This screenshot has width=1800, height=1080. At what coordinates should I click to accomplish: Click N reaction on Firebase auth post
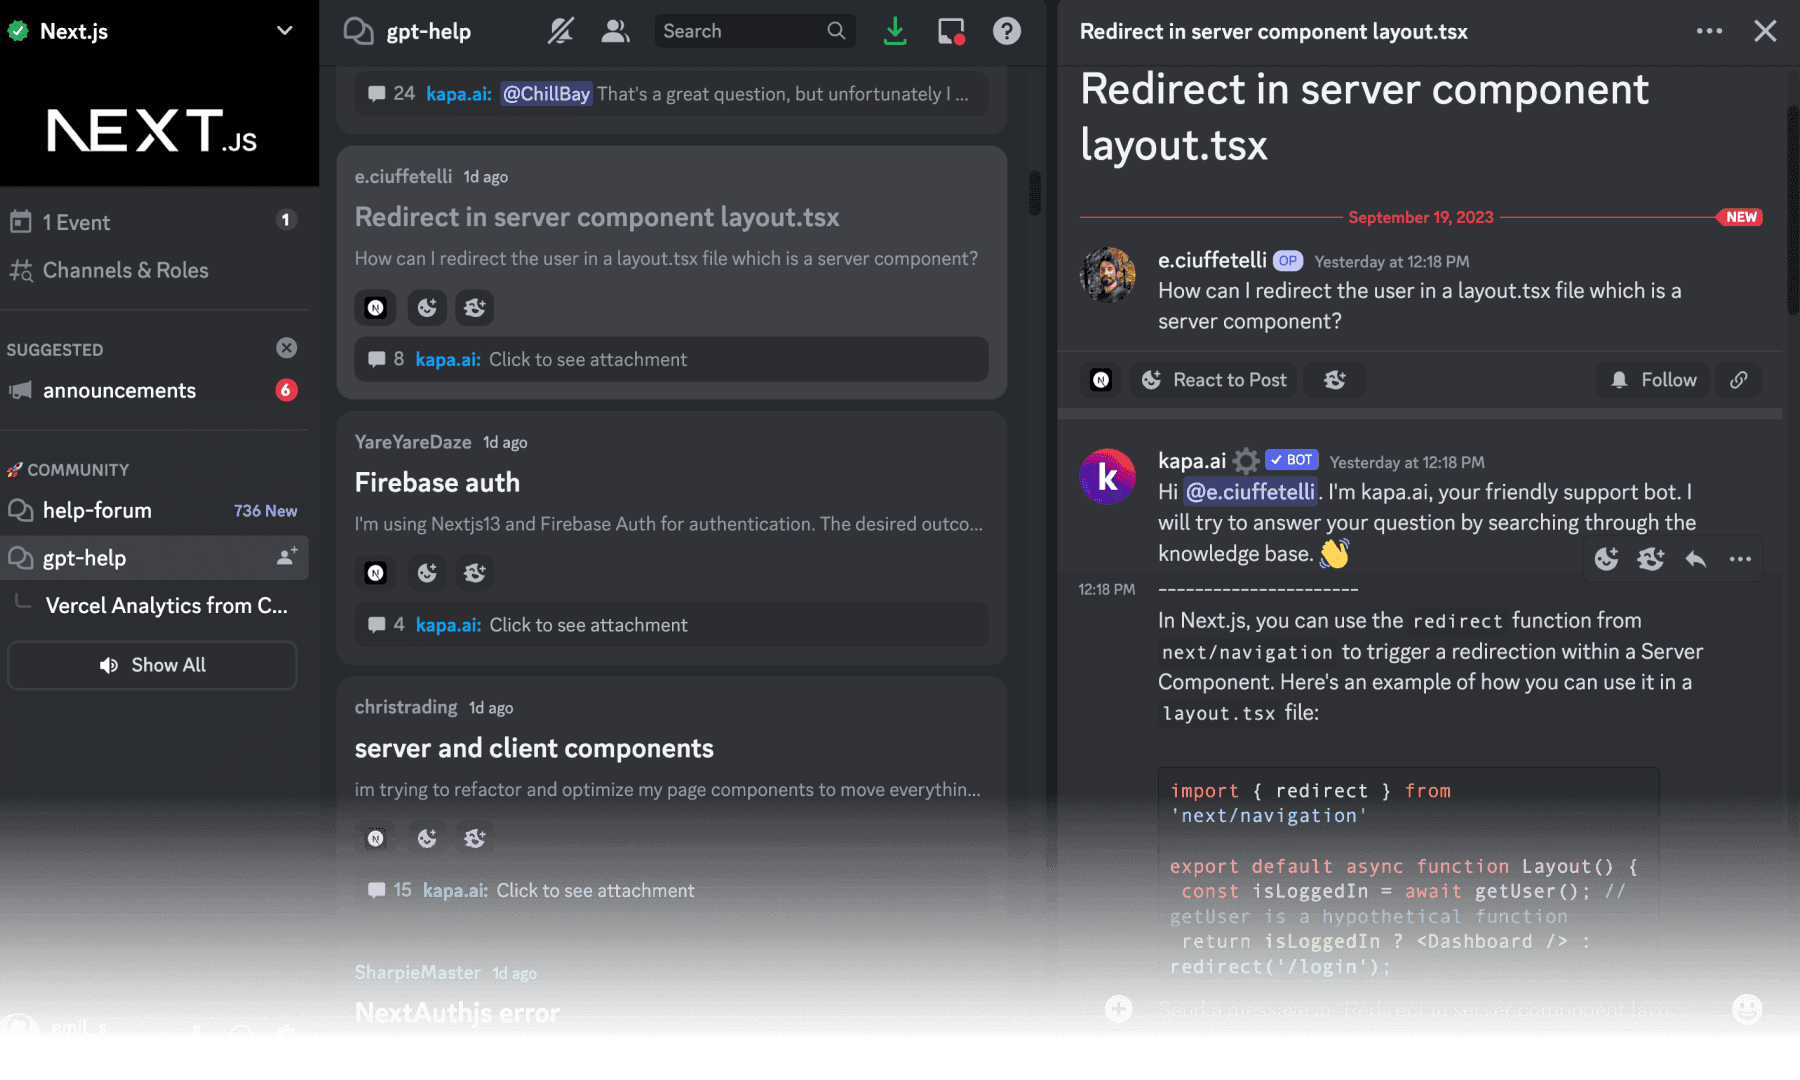376,573
